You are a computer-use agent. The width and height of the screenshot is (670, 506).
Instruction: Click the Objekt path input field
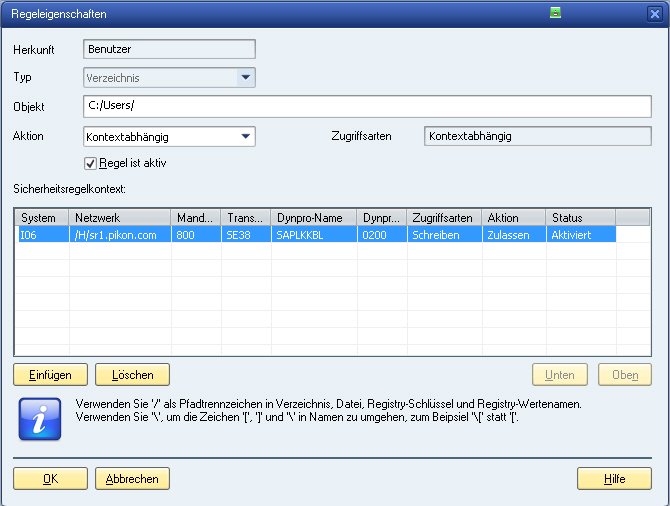point(367,106)
